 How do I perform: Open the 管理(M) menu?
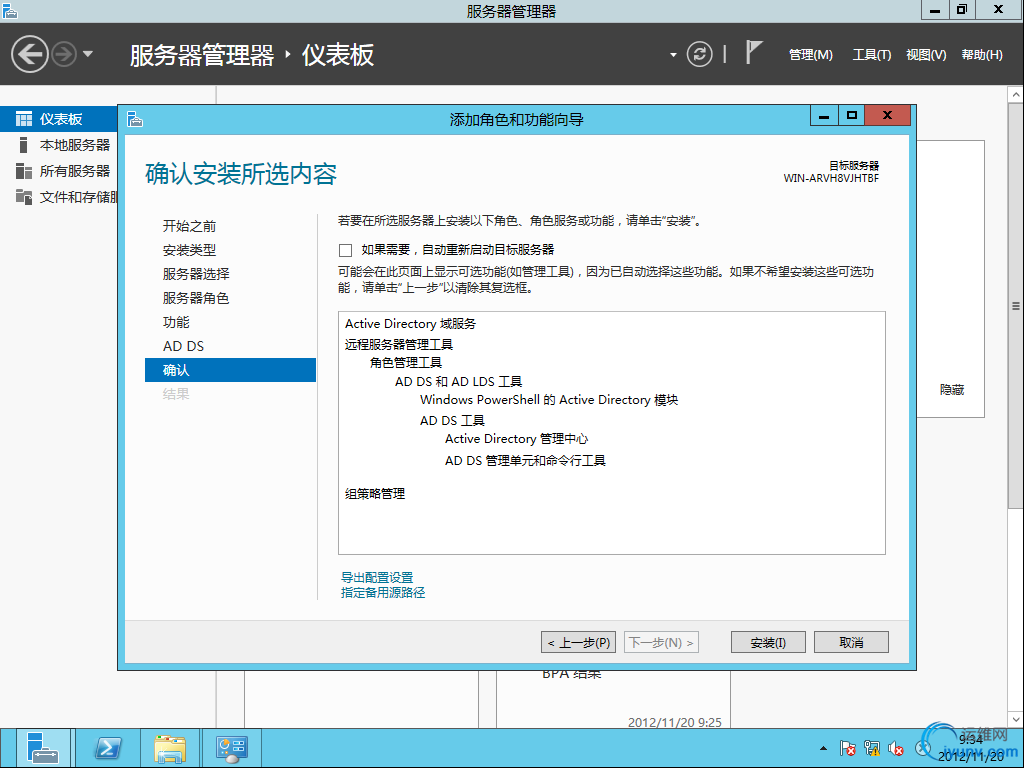click(x=810, y=55)
